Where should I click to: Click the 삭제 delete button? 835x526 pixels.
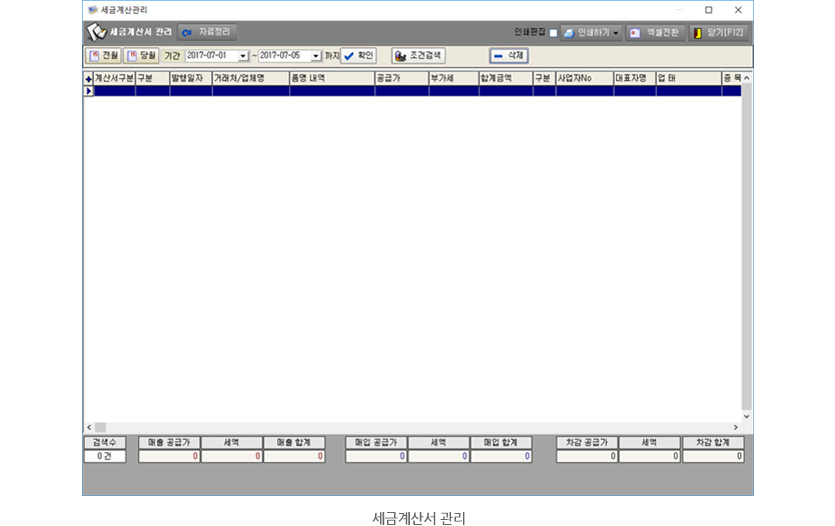click(x=508, y=56)
